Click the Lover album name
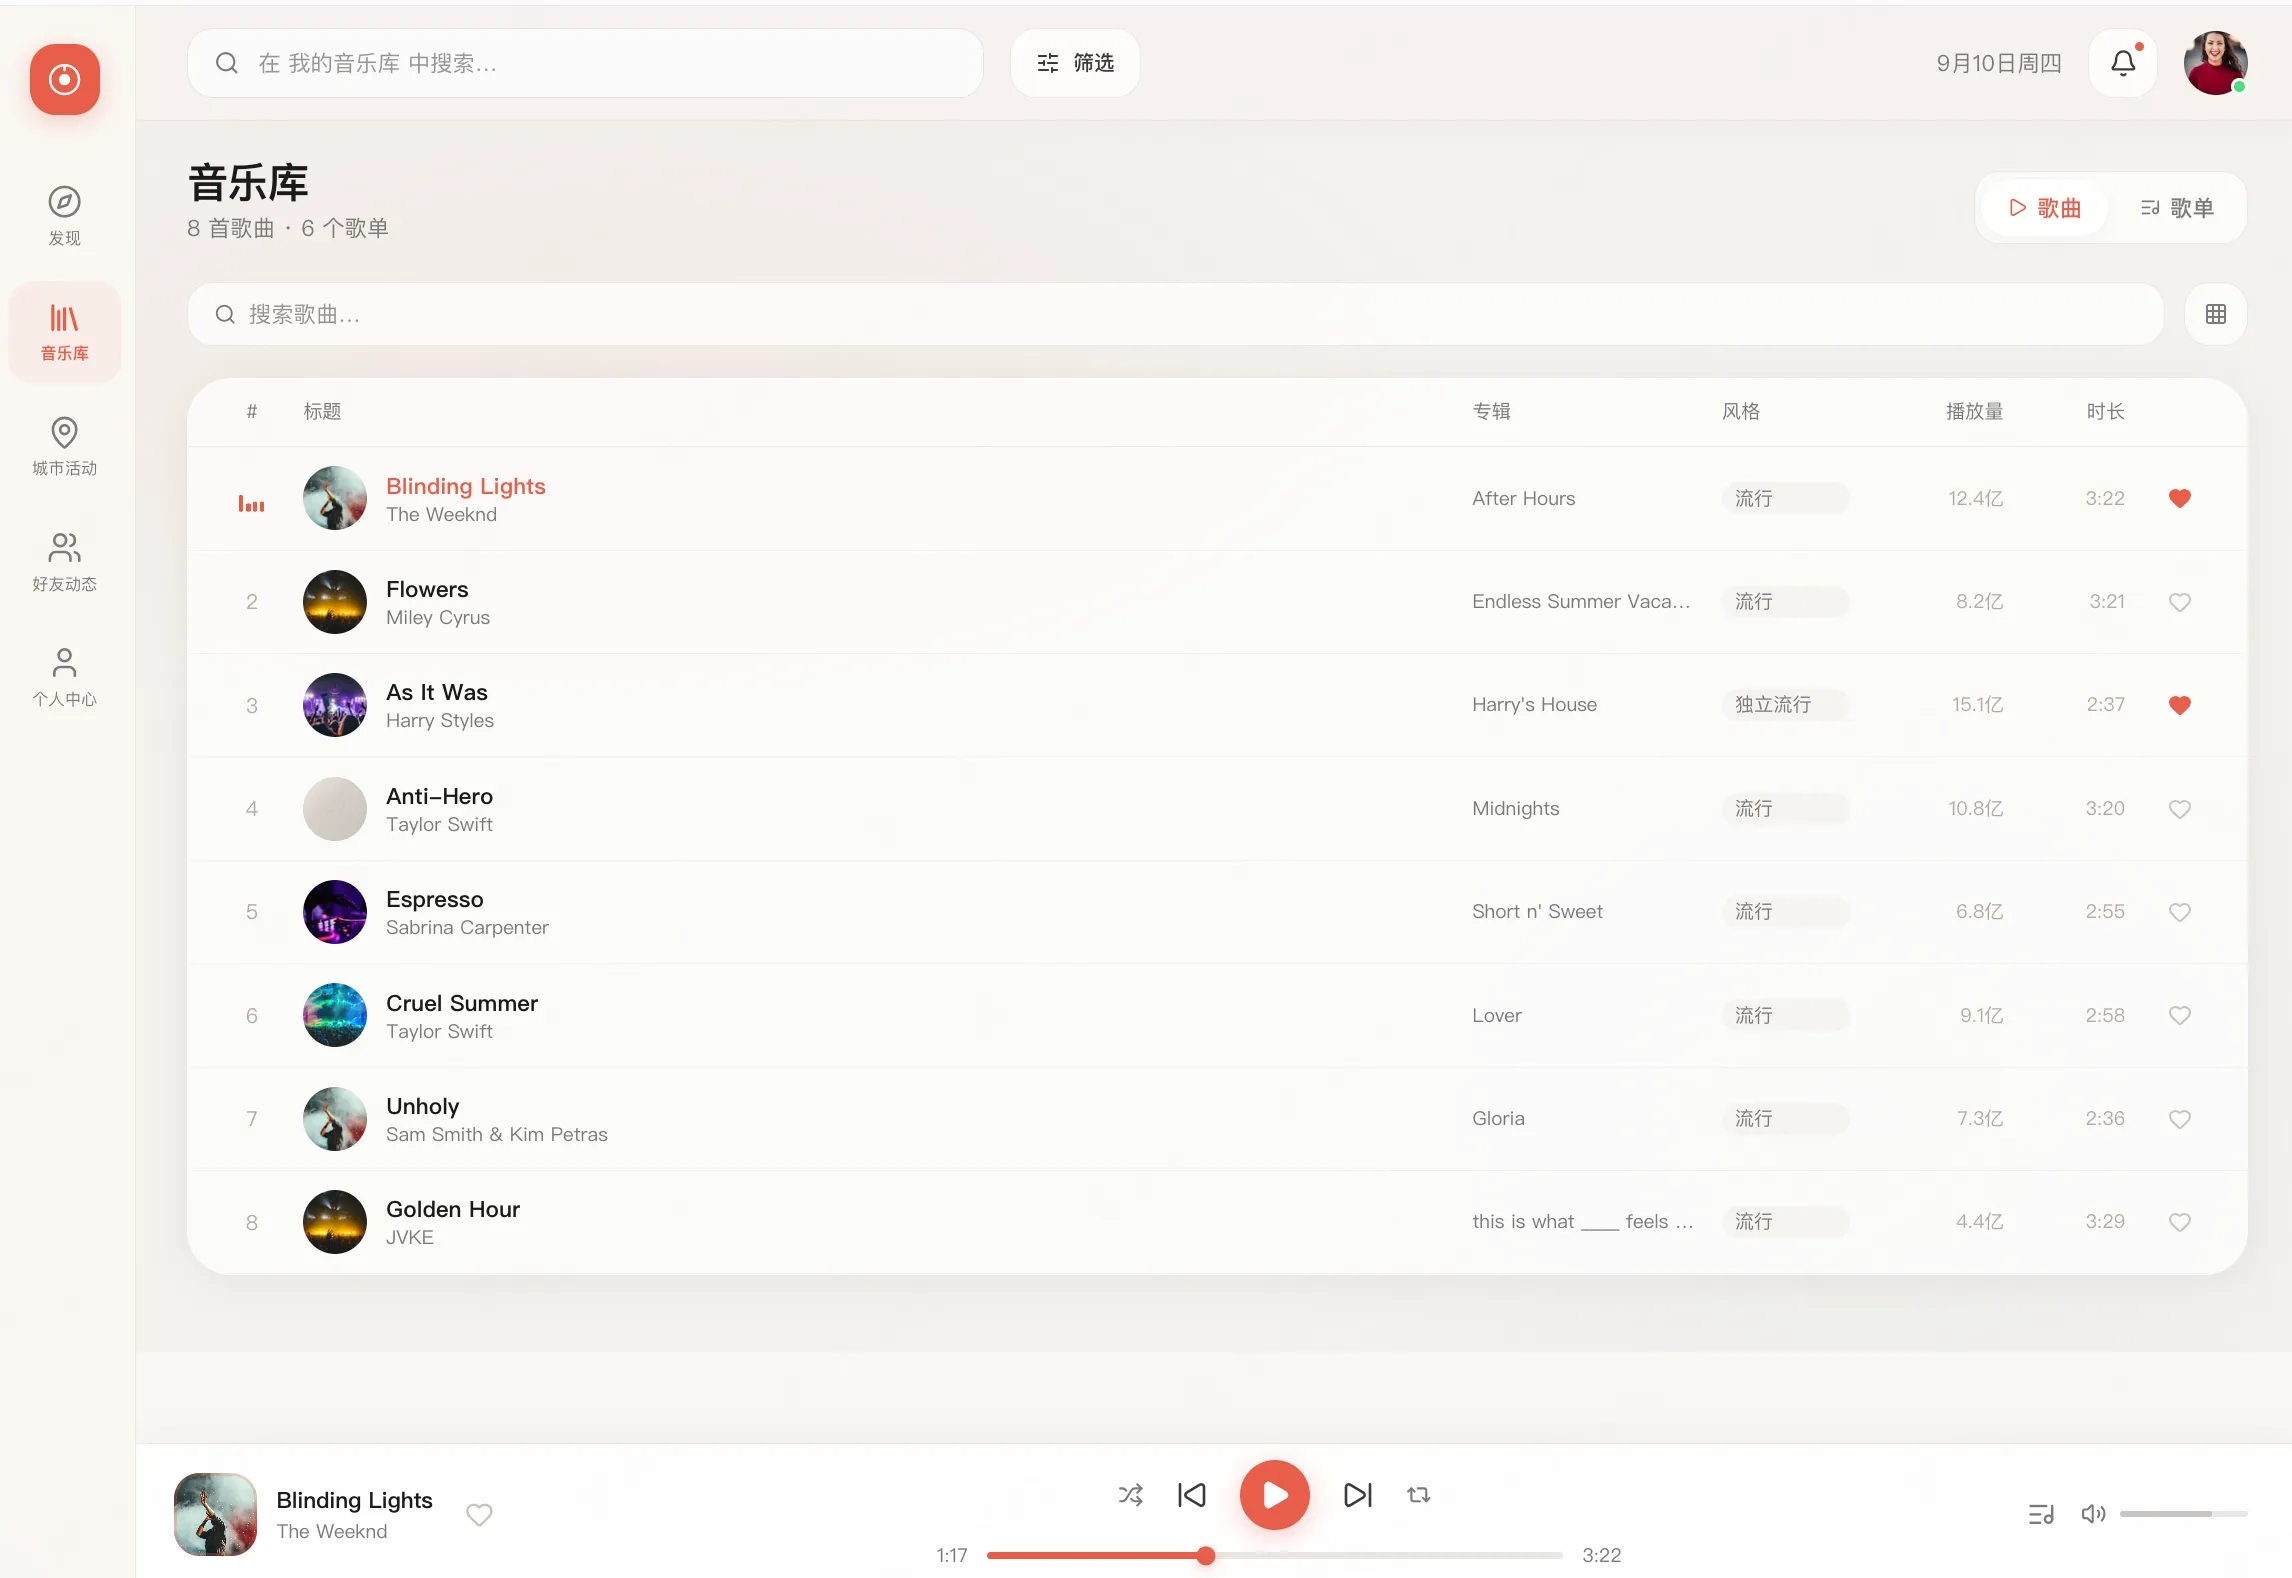 (1496, 1015)
